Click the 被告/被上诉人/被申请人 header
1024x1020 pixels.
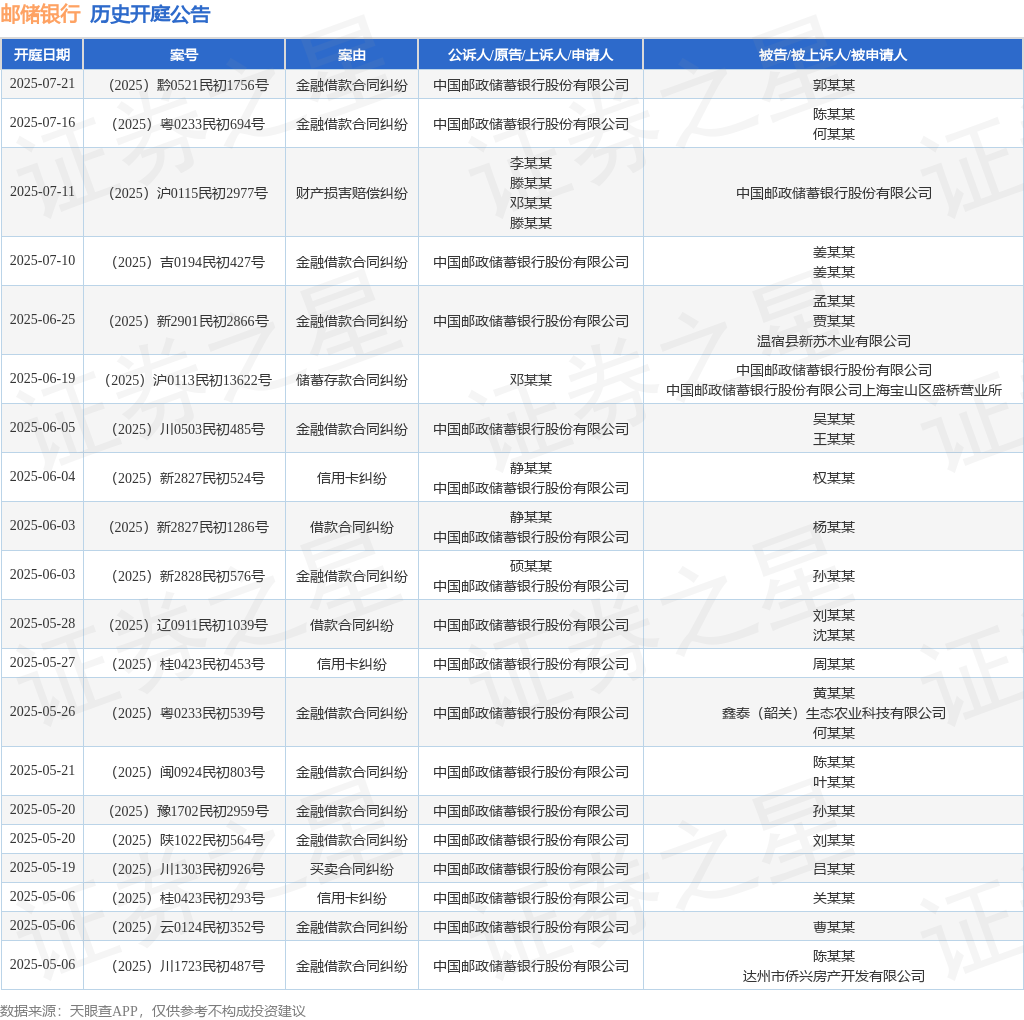click(x=833, y=55)
